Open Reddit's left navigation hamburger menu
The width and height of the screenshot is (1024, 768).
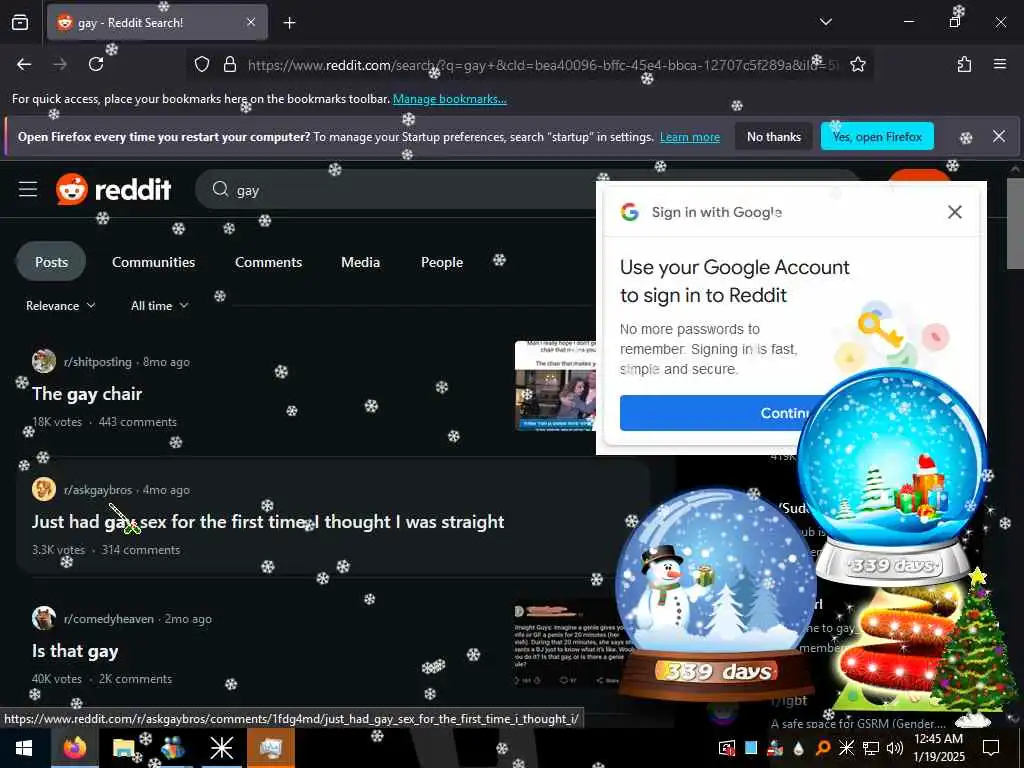coord(28,189)
